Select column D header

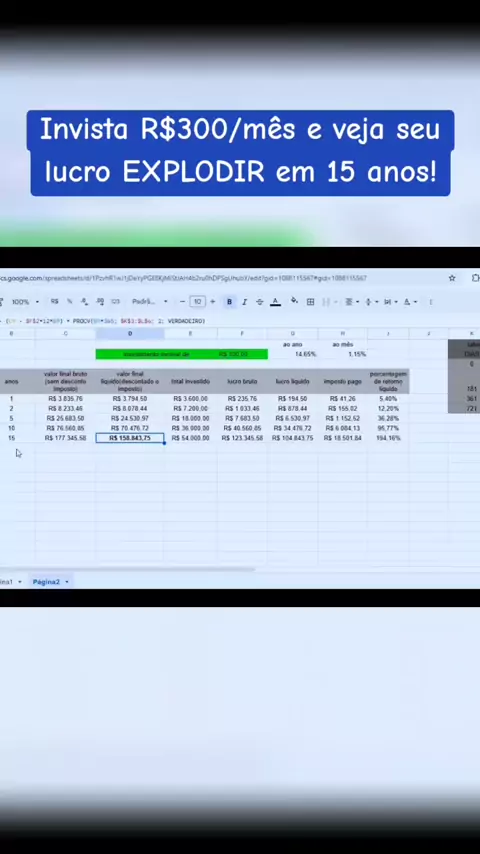pyautogui.click(x=130, y=333)
